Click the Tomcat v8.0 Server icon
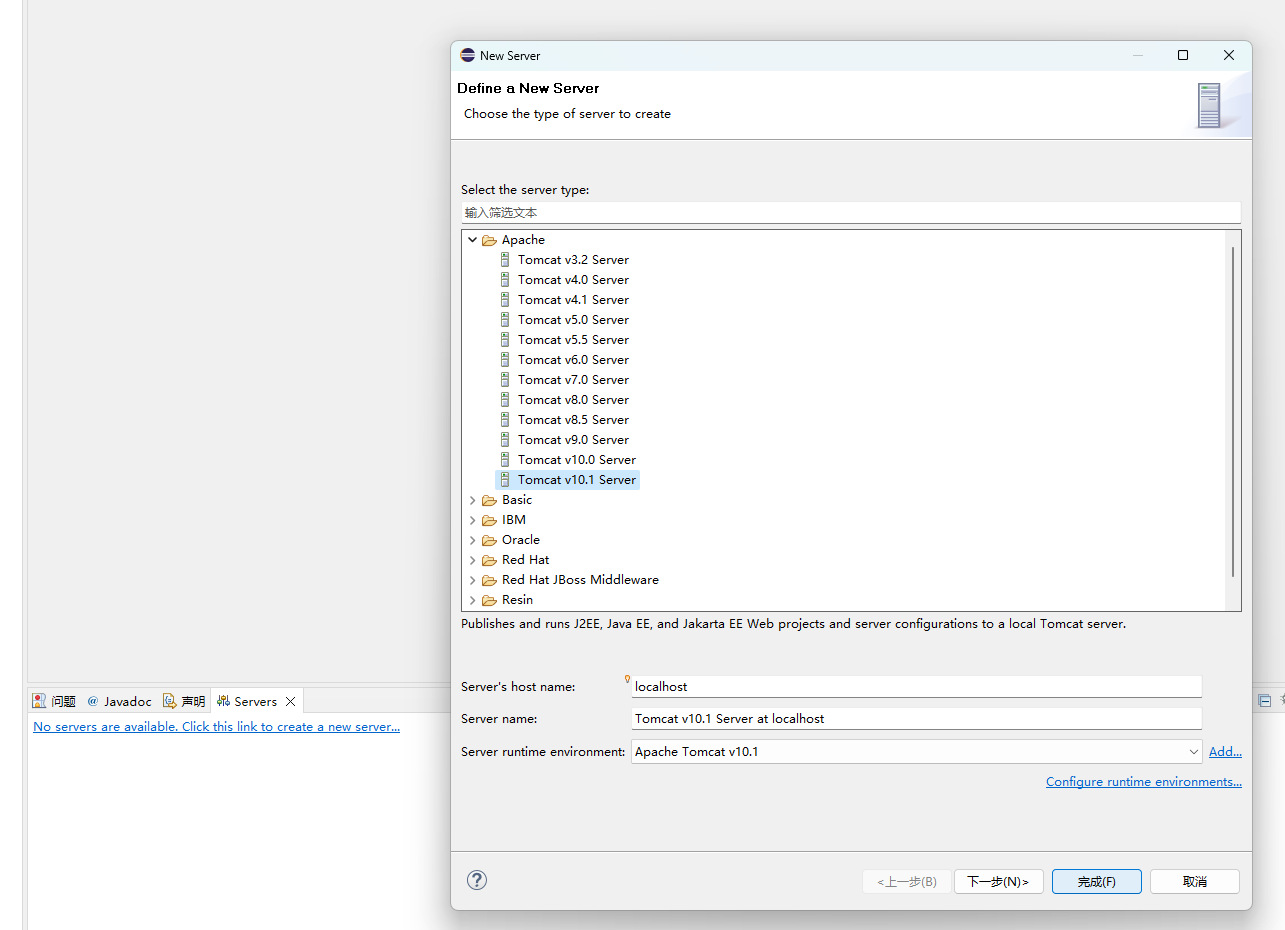 pyautogui.click(x=505, y=399)
